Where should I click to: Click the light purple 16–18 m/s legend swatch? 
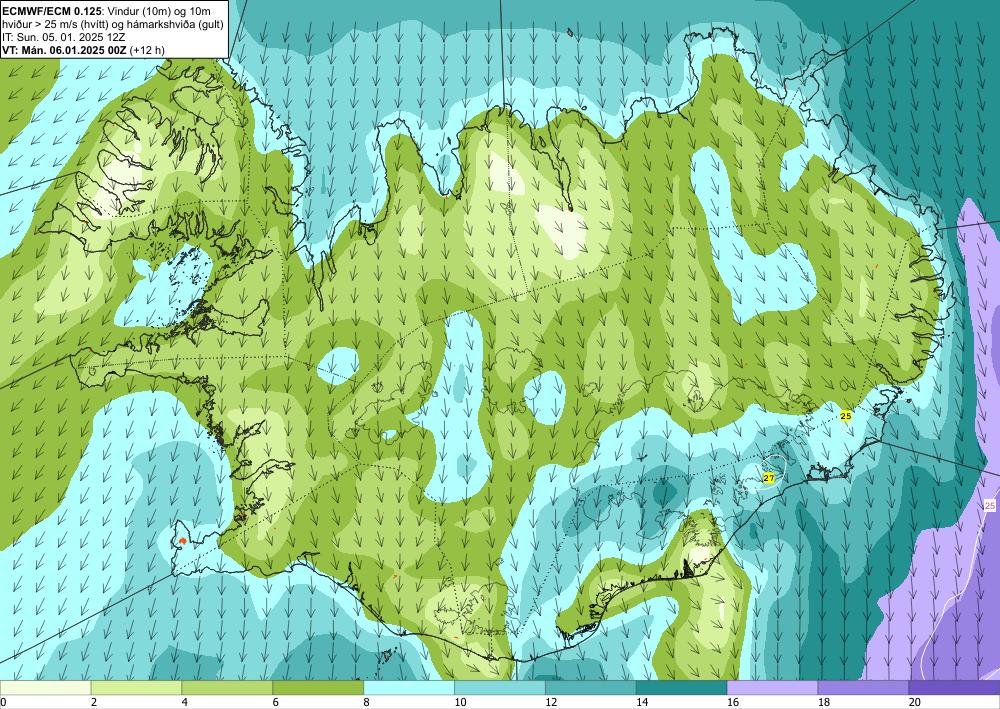772,687
